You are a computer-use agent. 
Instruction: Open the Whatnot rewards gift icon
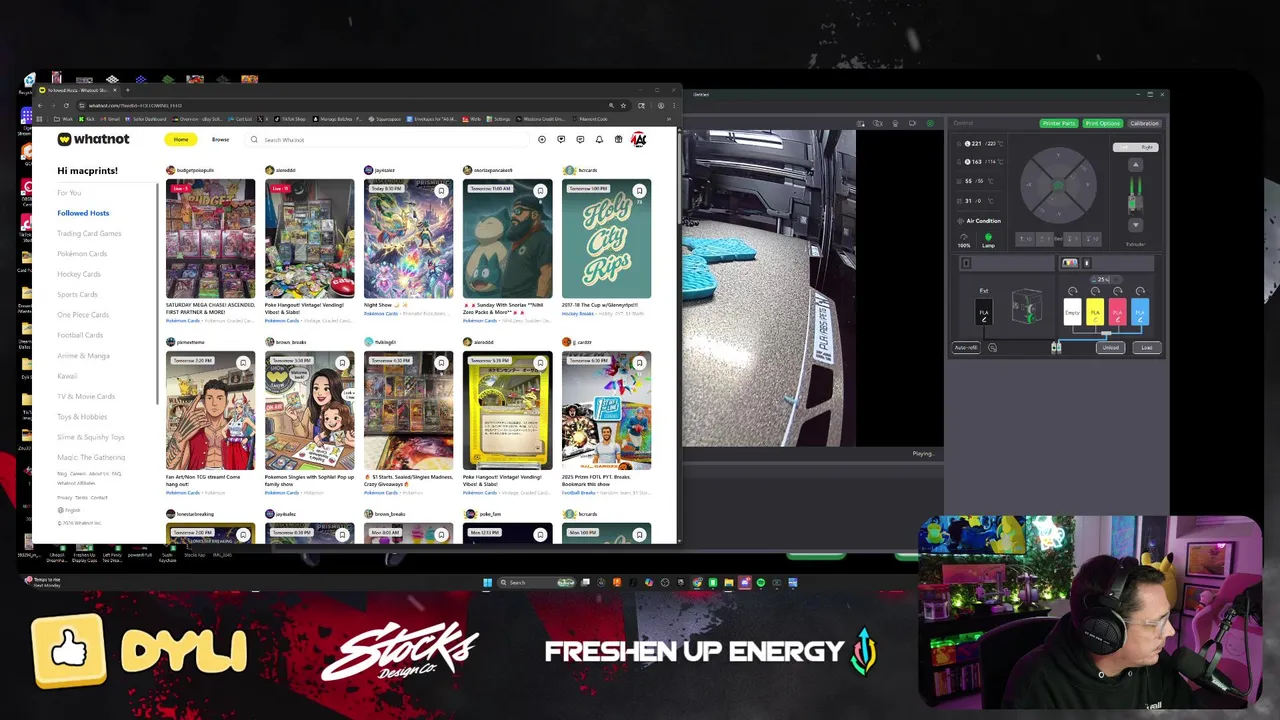click(x=618, y=140)
